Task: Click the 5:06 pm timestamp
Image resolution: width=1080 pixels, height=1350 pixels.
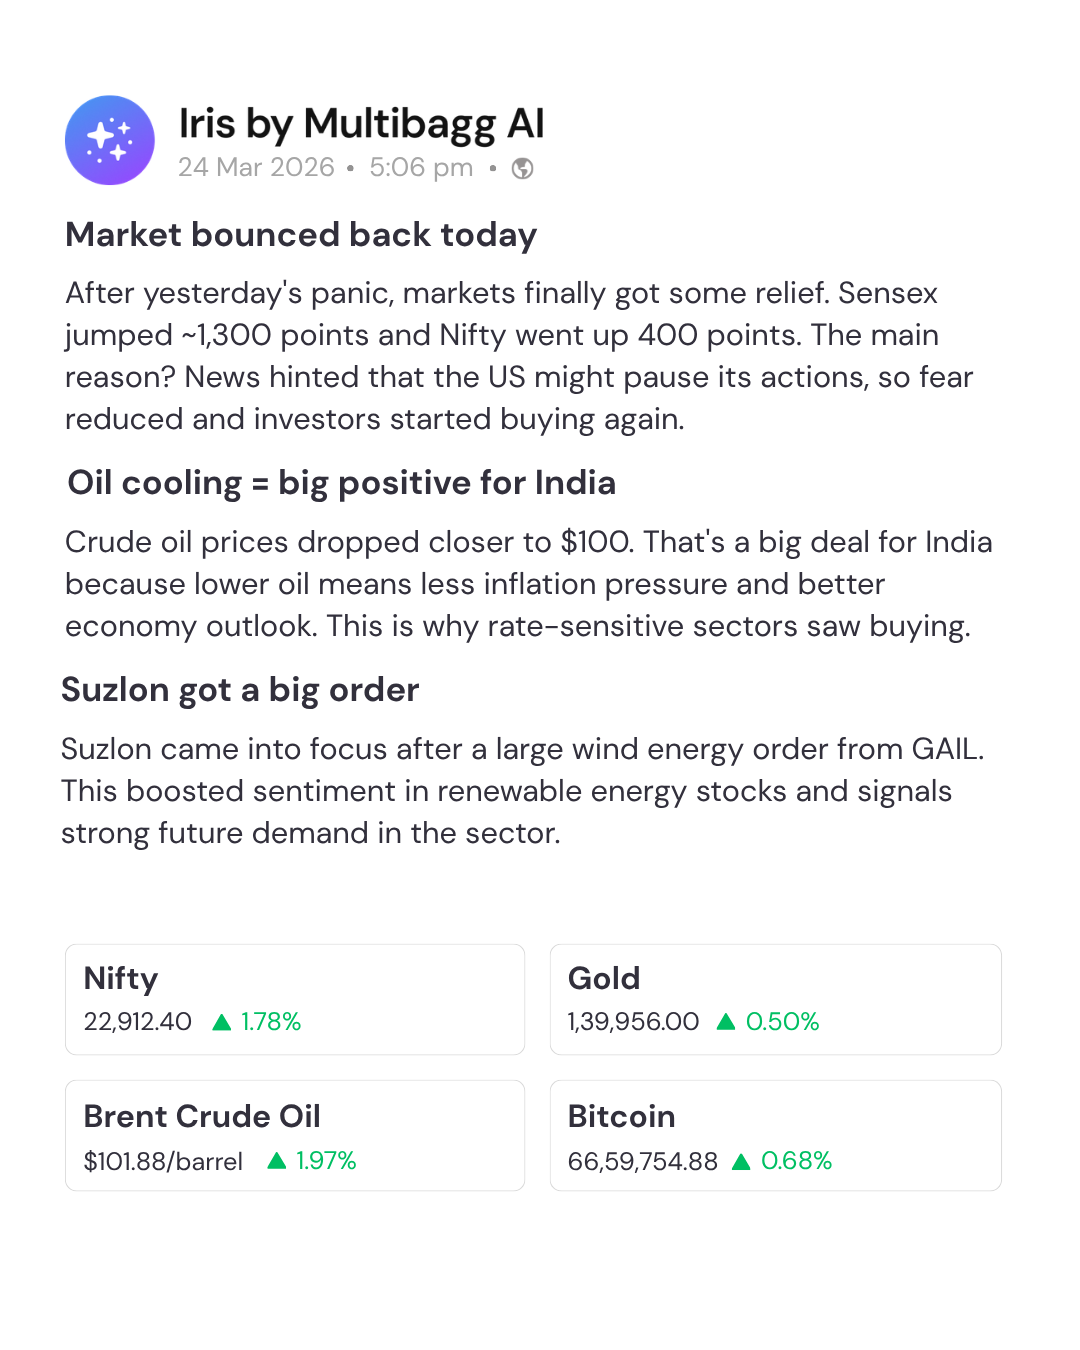Action: 421,167
